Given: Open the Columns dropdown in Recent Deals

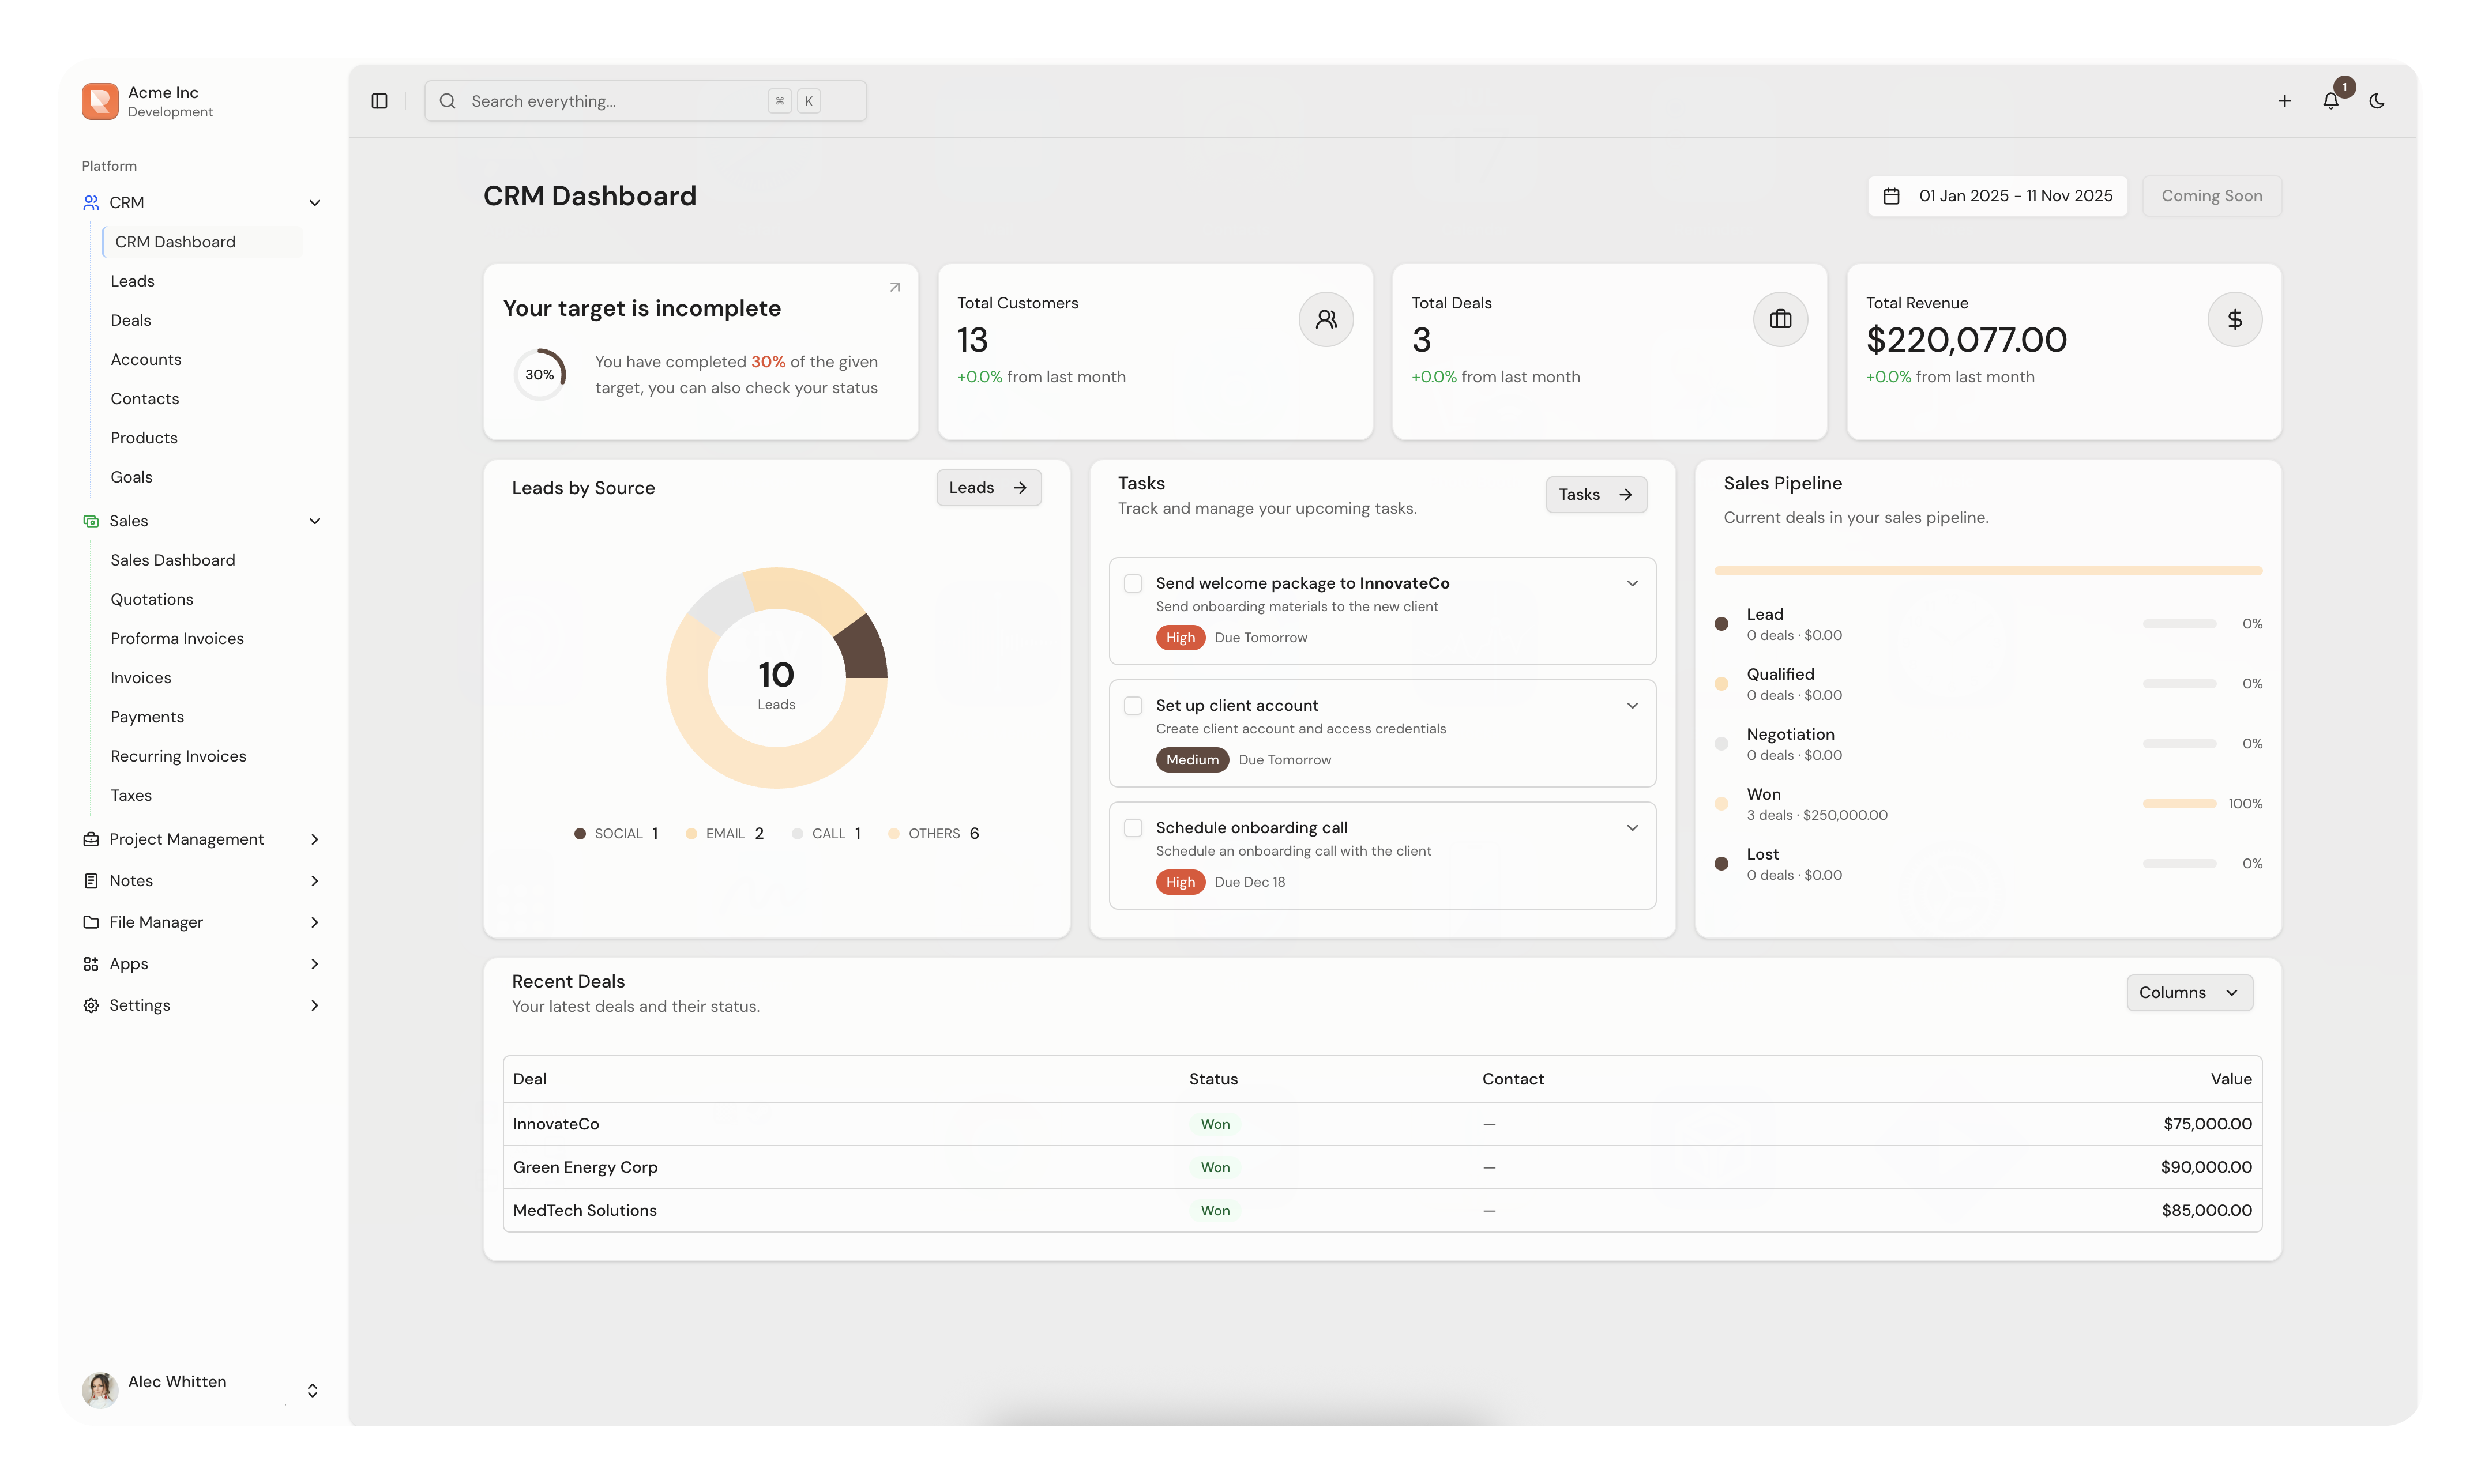Looking at the screenshot, I should (x=2189, y=992).
